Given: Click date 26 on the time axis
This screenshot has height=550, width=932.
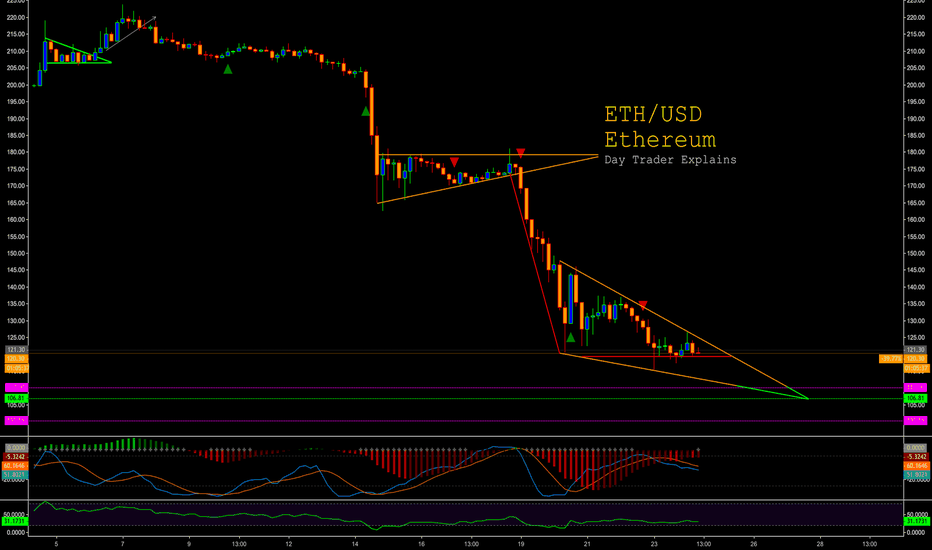Looking at the screenshot, I should (x=754, y=543).
